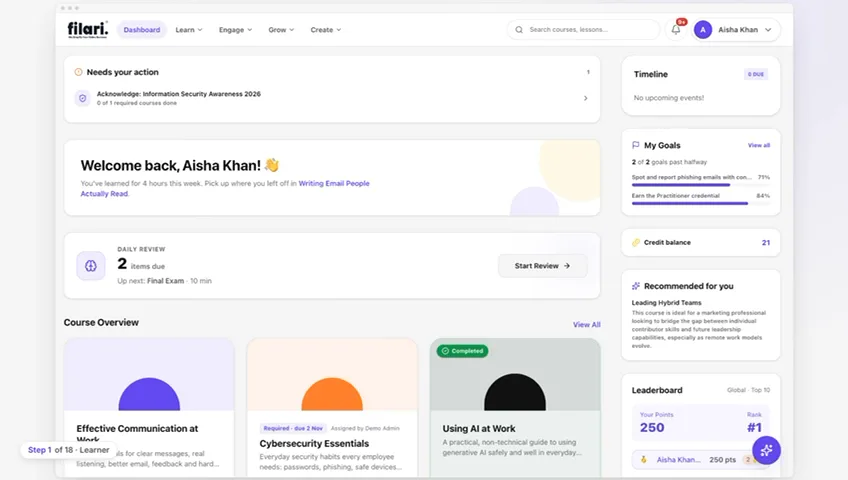This screenshot has width=848, height=480.
Task: Click the Needs your action clock icon
Action: [78, 72]
